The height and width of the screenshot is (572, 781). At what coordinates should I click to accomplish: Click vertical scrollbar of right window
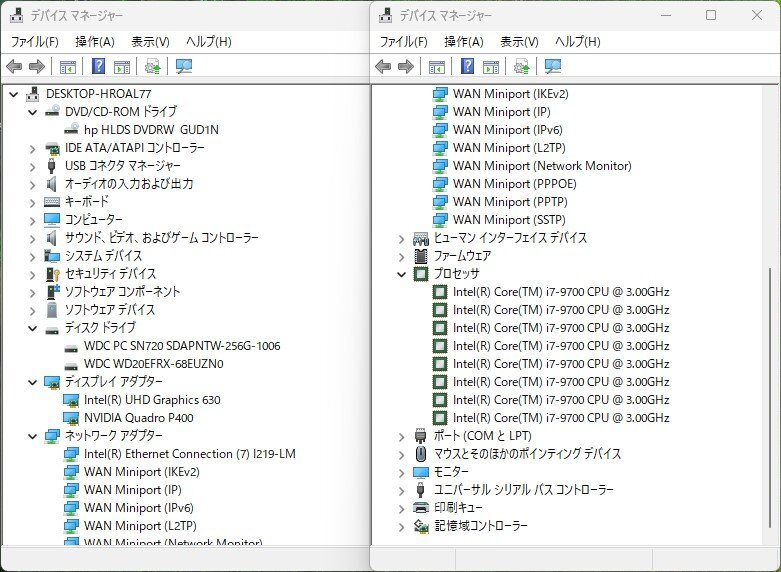point(769,398)
